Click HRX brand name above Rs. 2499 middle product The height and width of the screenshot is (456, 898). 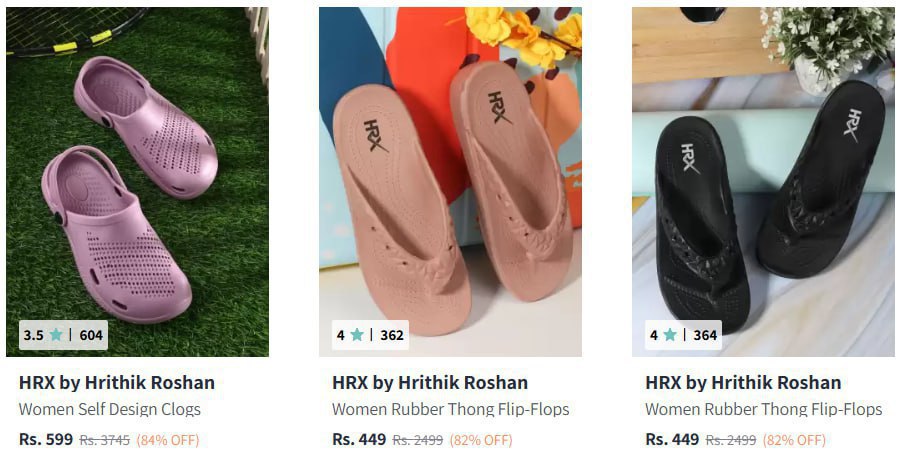coord(430,383)
